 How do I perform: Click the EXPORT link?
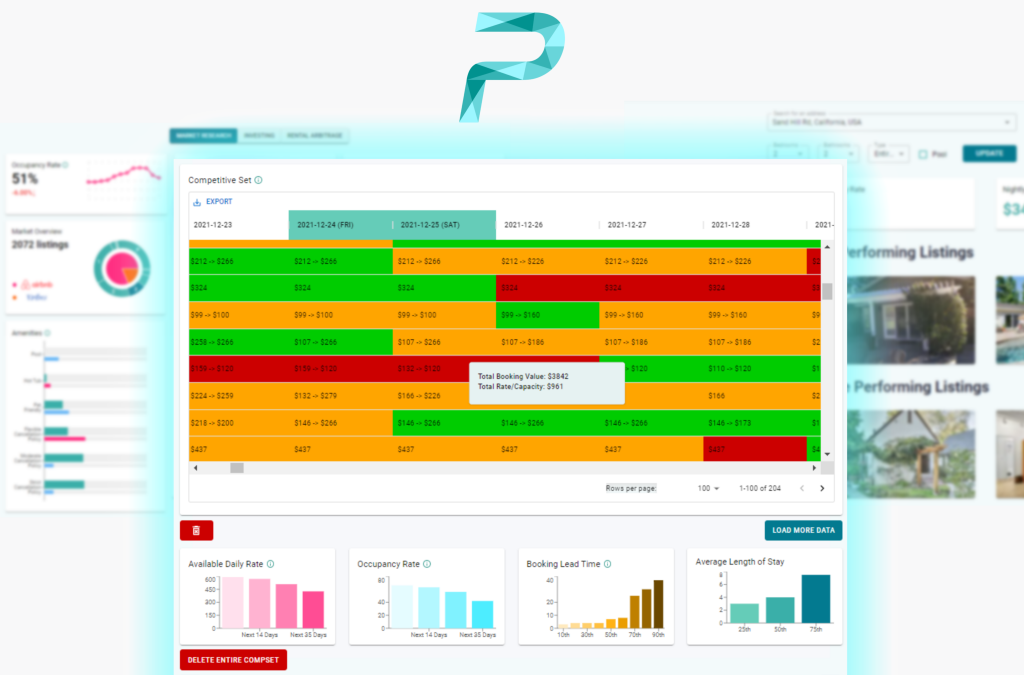(x=219, y=202)
